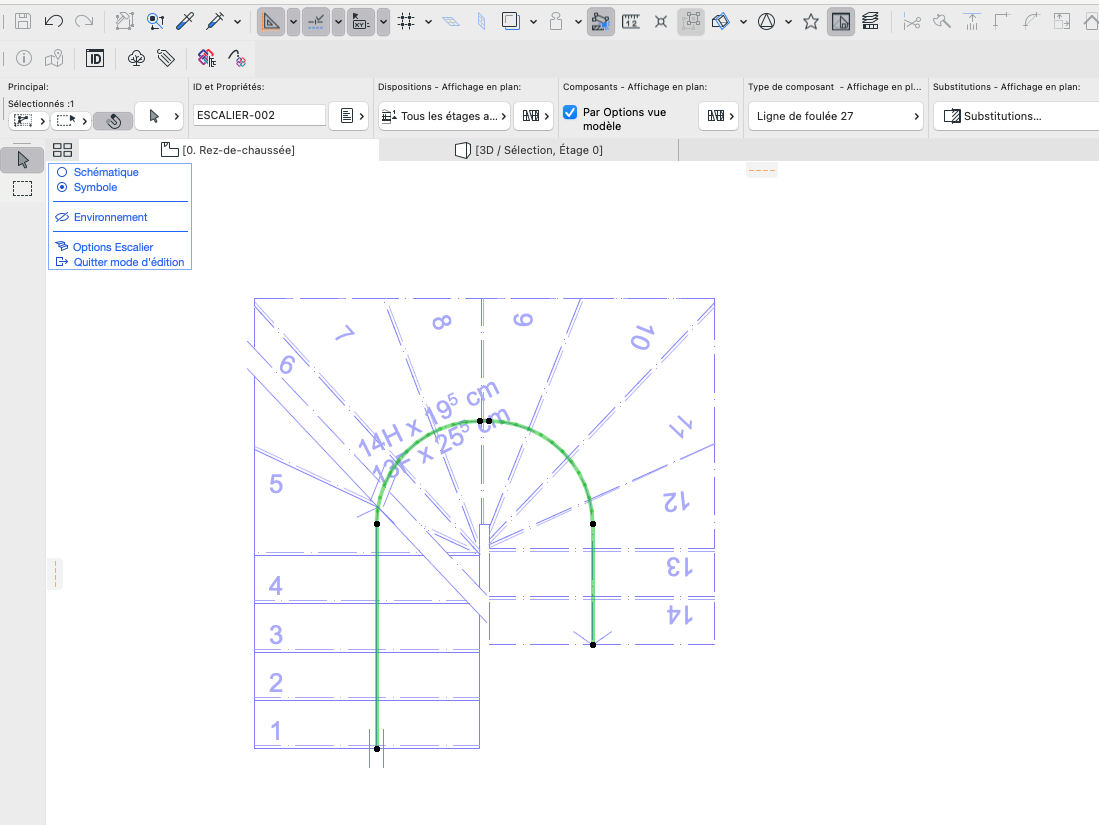Image resolution: width=1099 pixels, height=825 pixels.
Task: Toggle the XY tracker coordinates icon
Action: click(361, 22)
